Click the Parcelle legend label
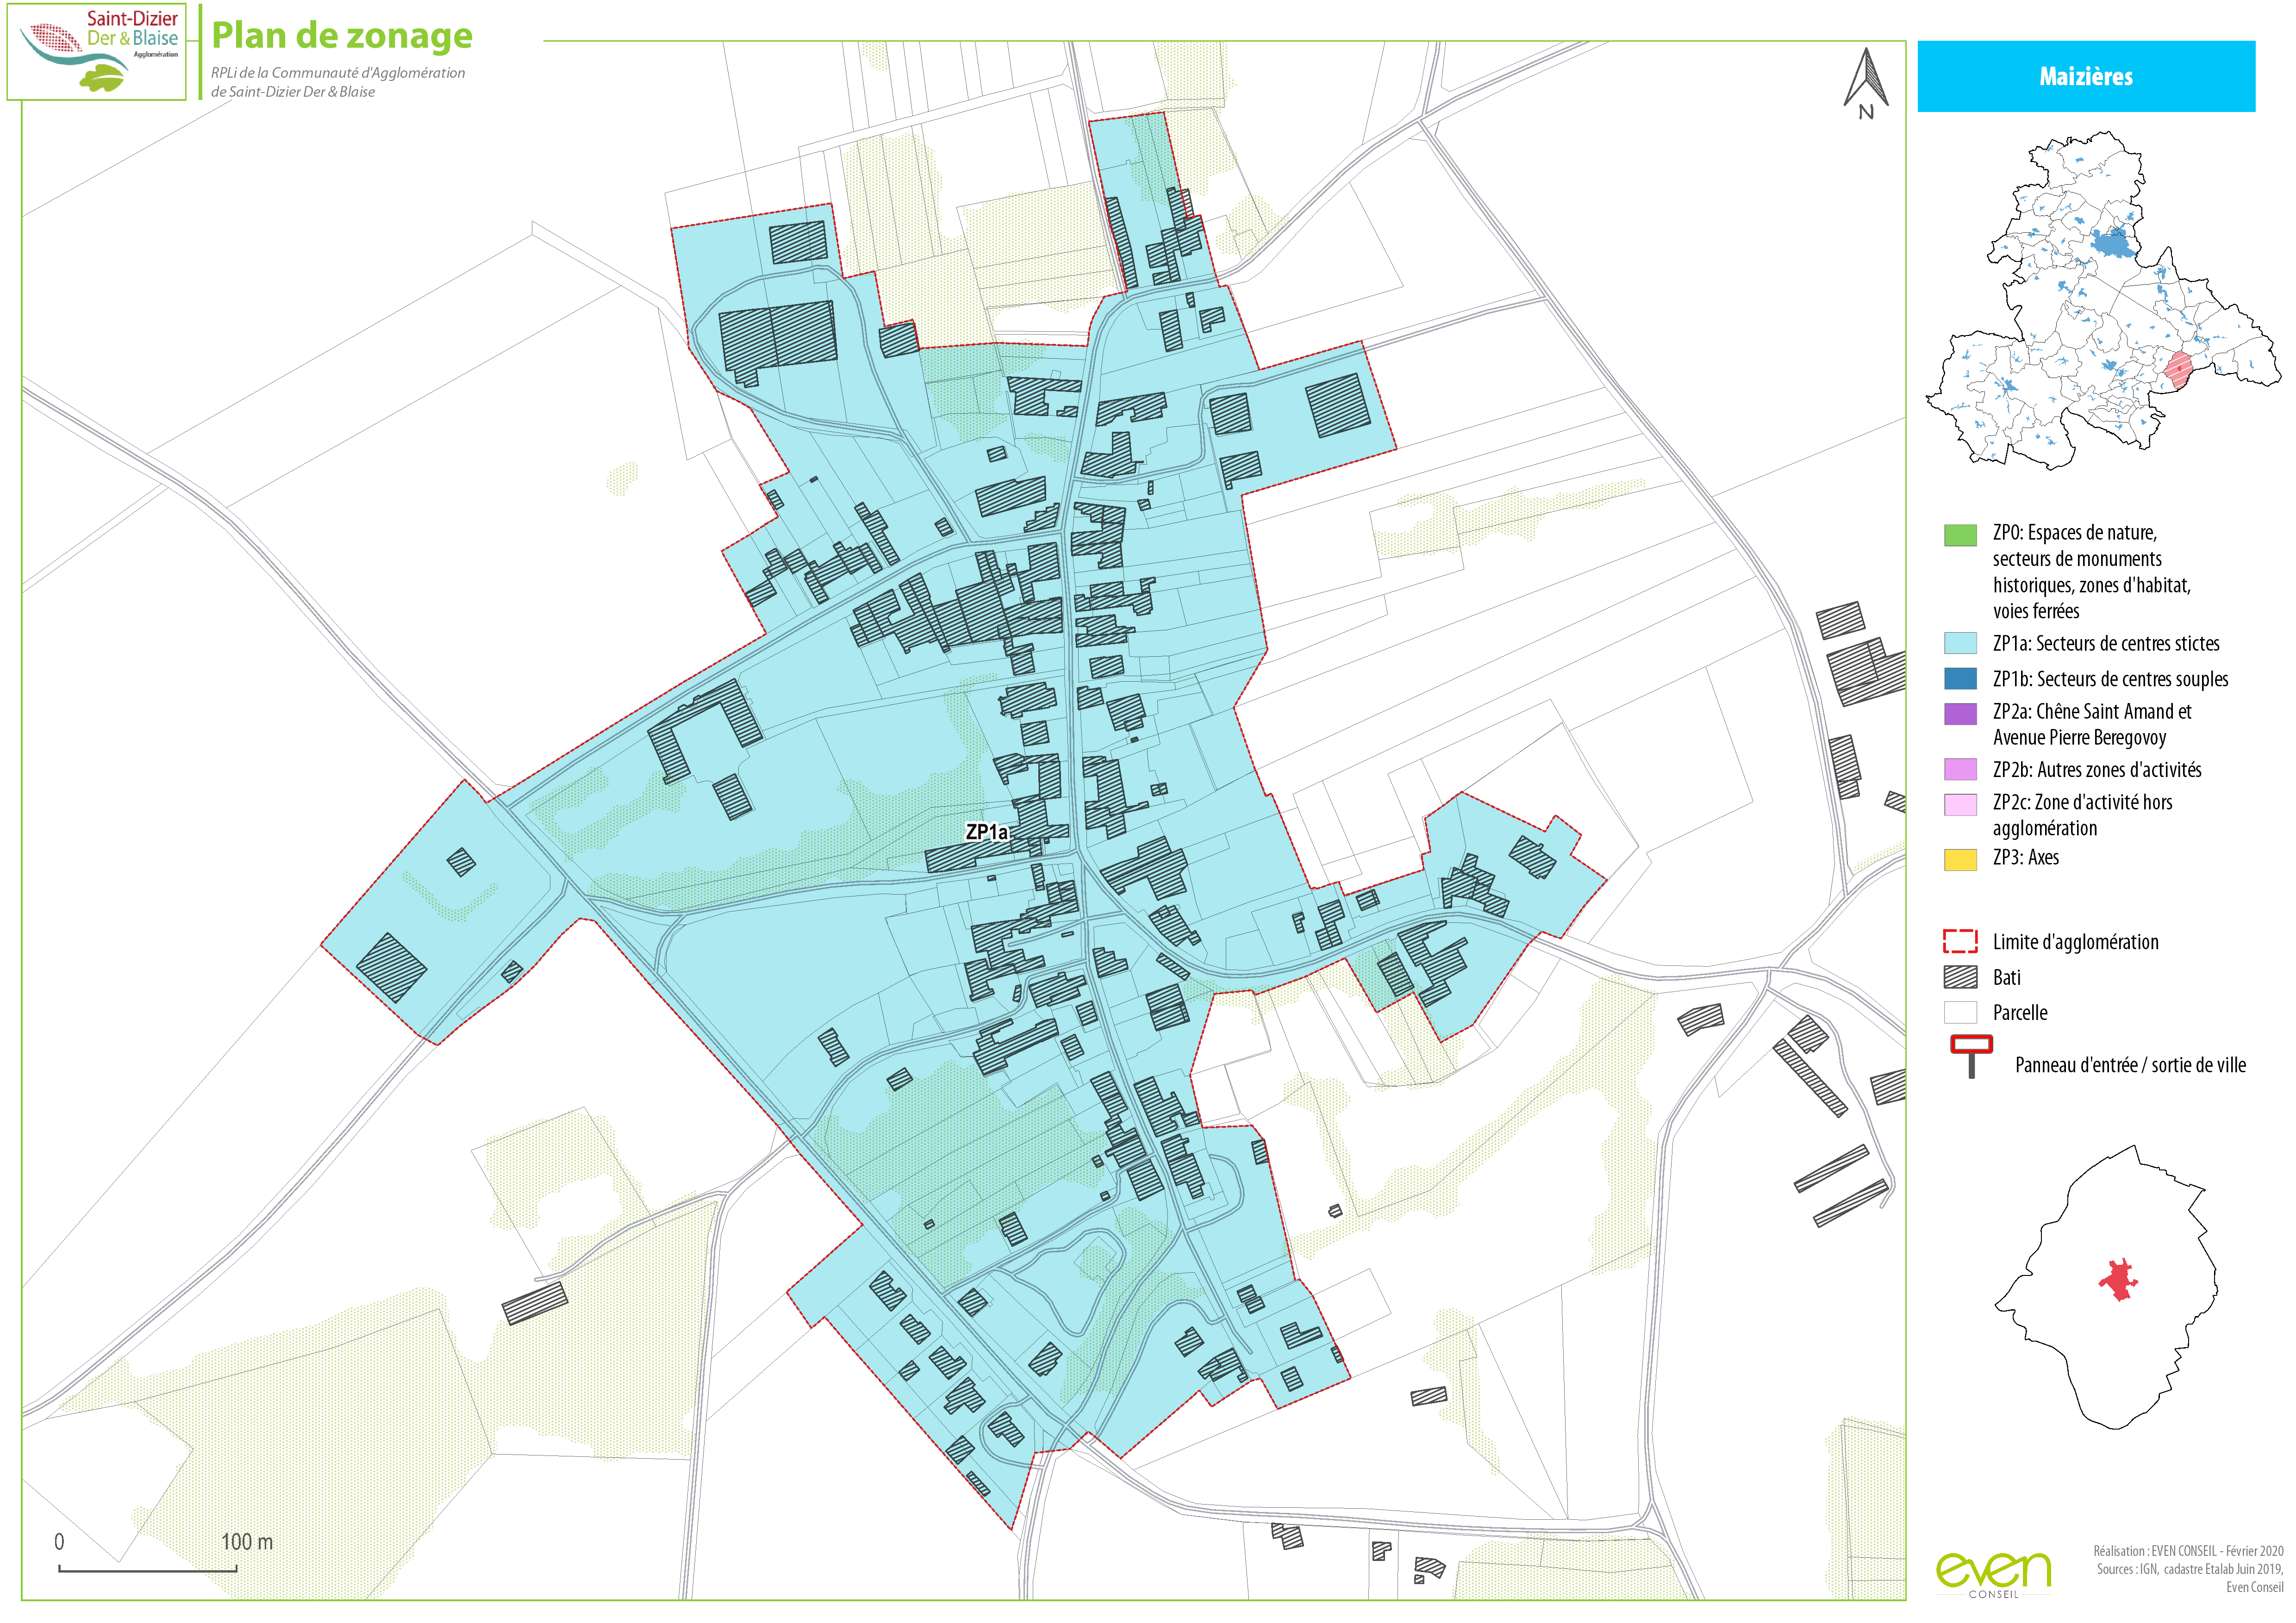 2020,1012
